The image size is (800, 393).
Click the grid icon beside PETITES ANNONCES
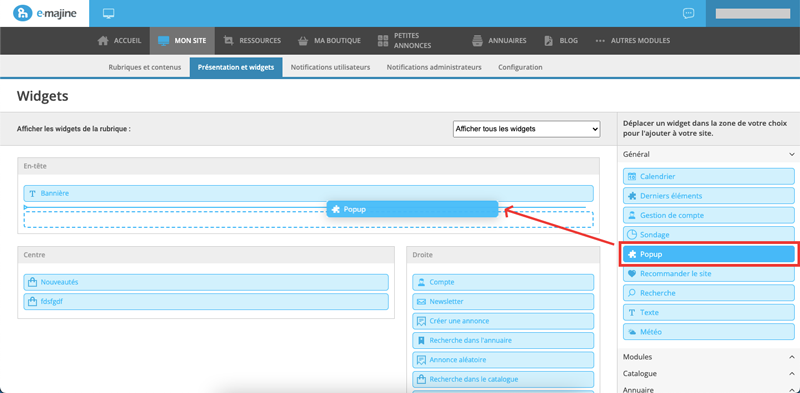click(x=383, y=40)
